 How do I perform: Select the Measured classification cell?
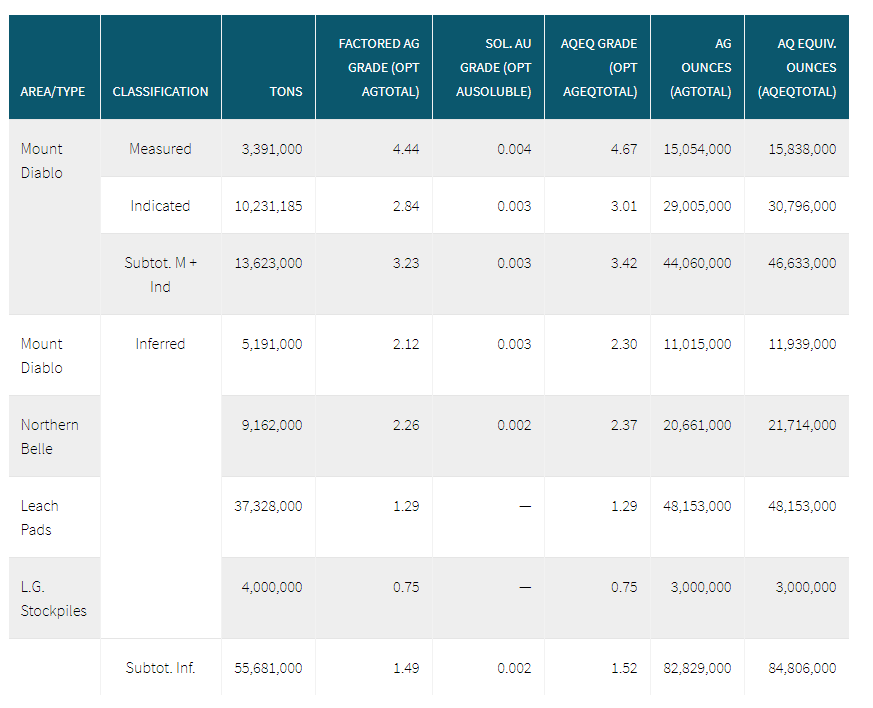(x=160, y=149)
